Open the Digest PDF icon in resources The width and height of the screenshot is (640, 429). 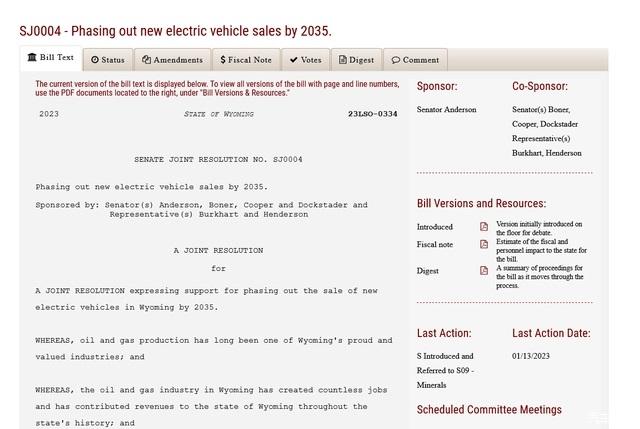484,271
